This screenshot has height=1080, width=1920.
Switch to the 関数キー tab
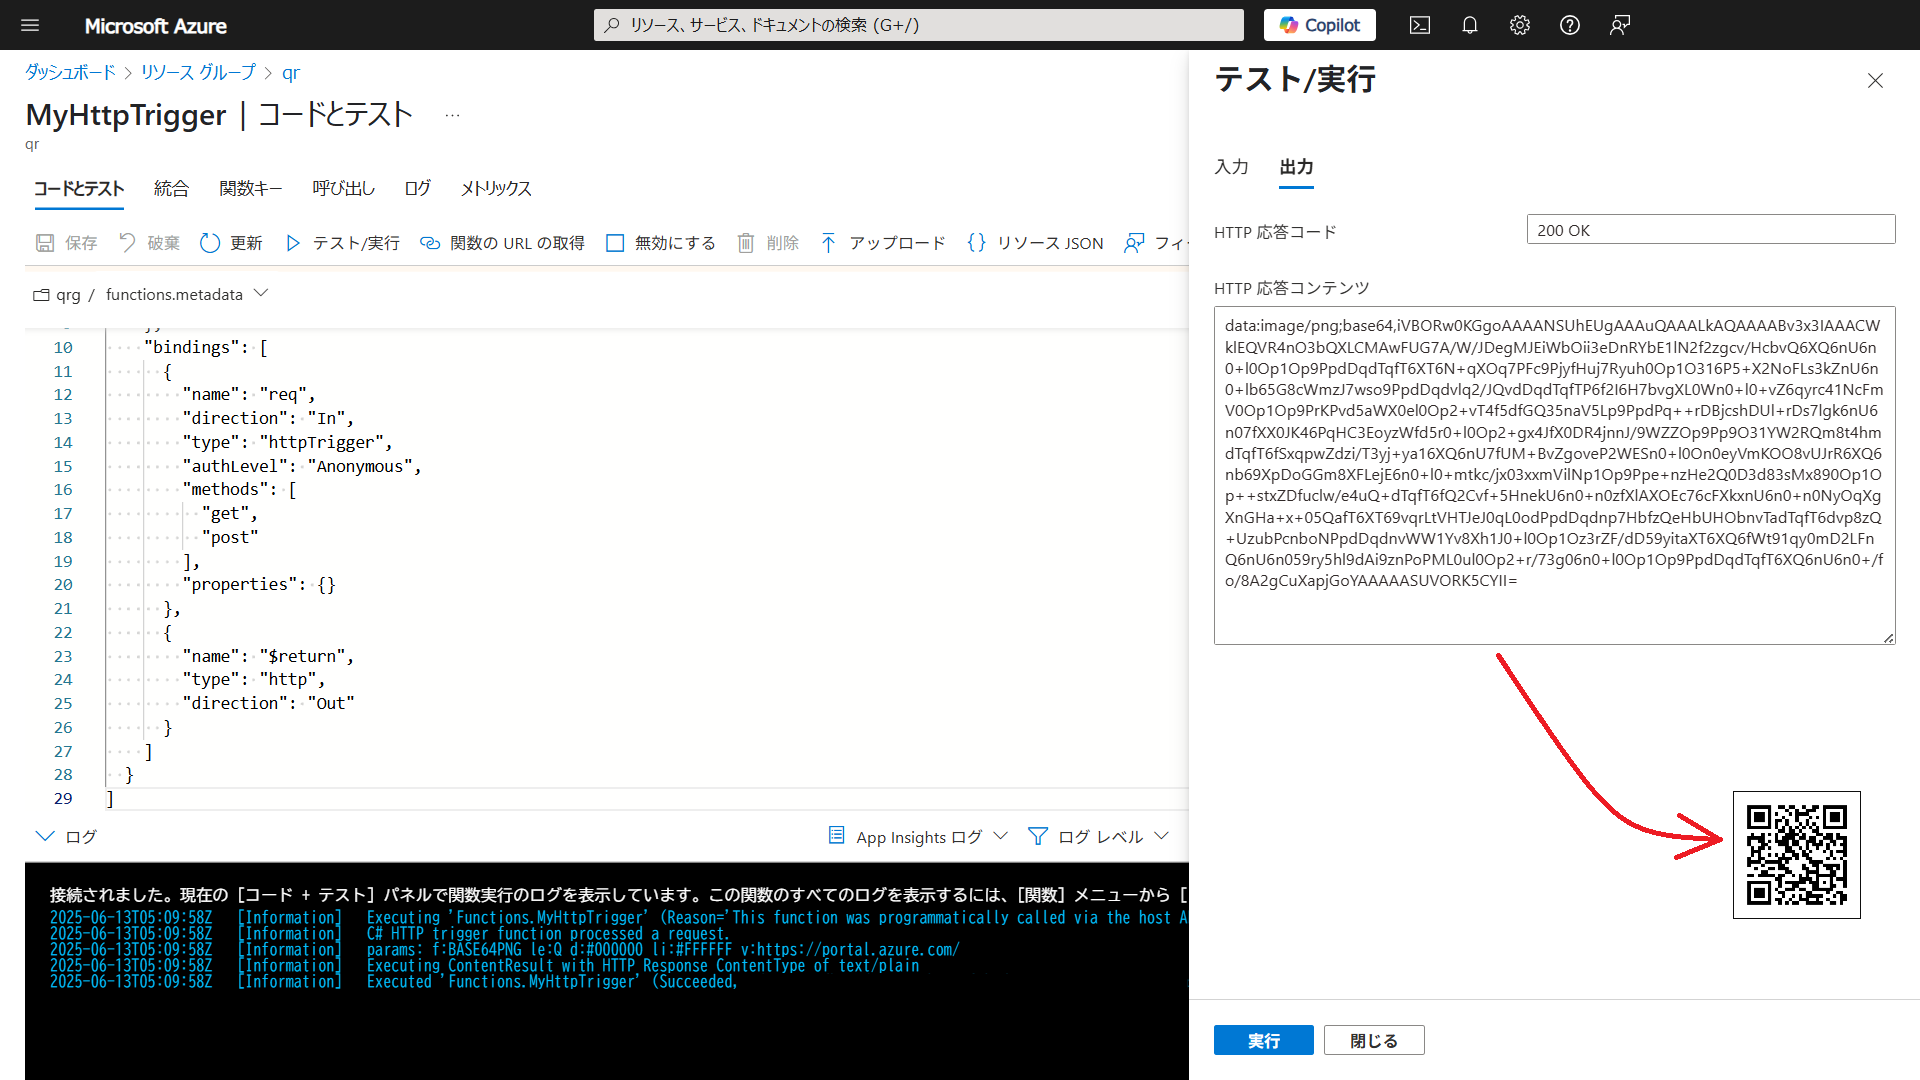tap(251, 188)
